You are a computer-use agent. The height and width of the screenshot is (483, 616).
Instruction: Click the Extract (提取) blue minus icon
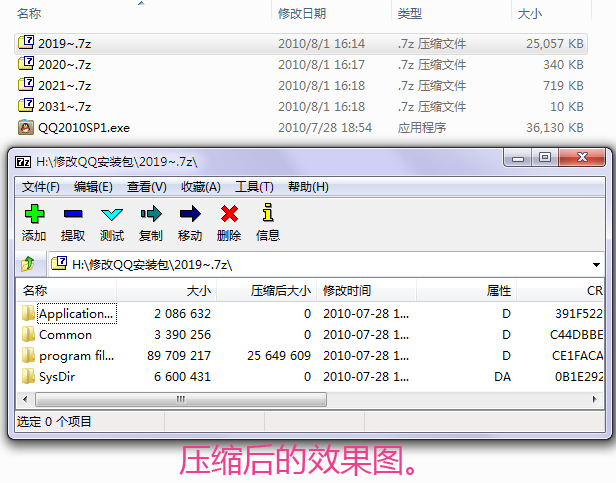73,214
